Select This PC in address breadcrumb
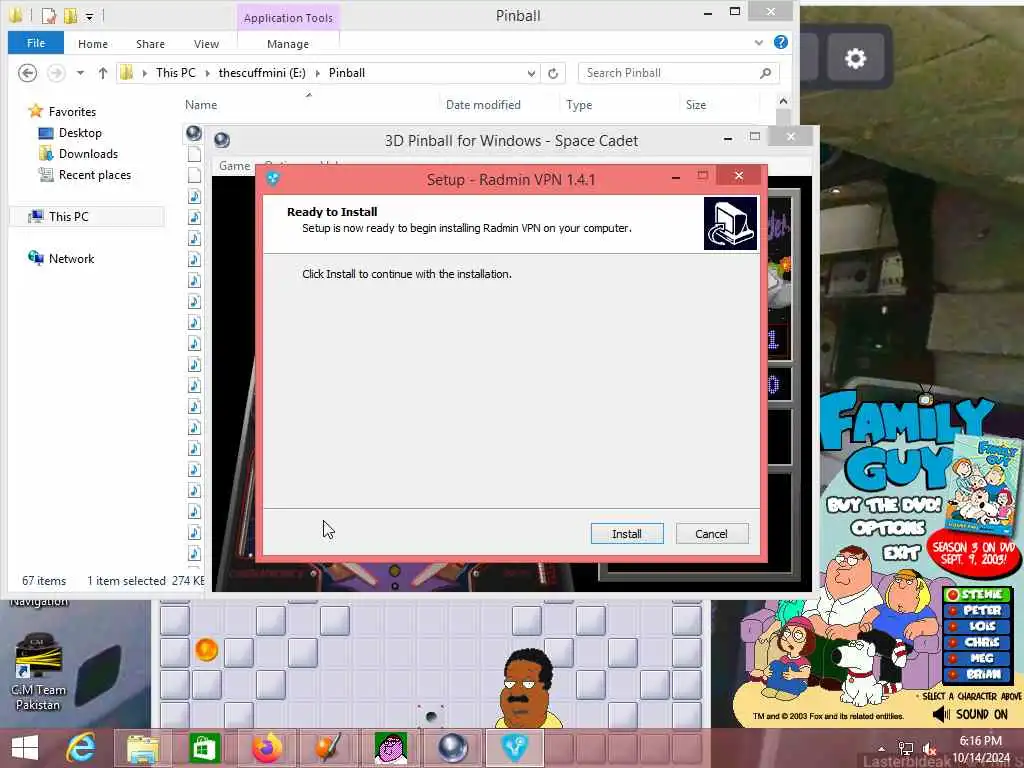This screenshot has width=1024, height=768. click(176, 73)
